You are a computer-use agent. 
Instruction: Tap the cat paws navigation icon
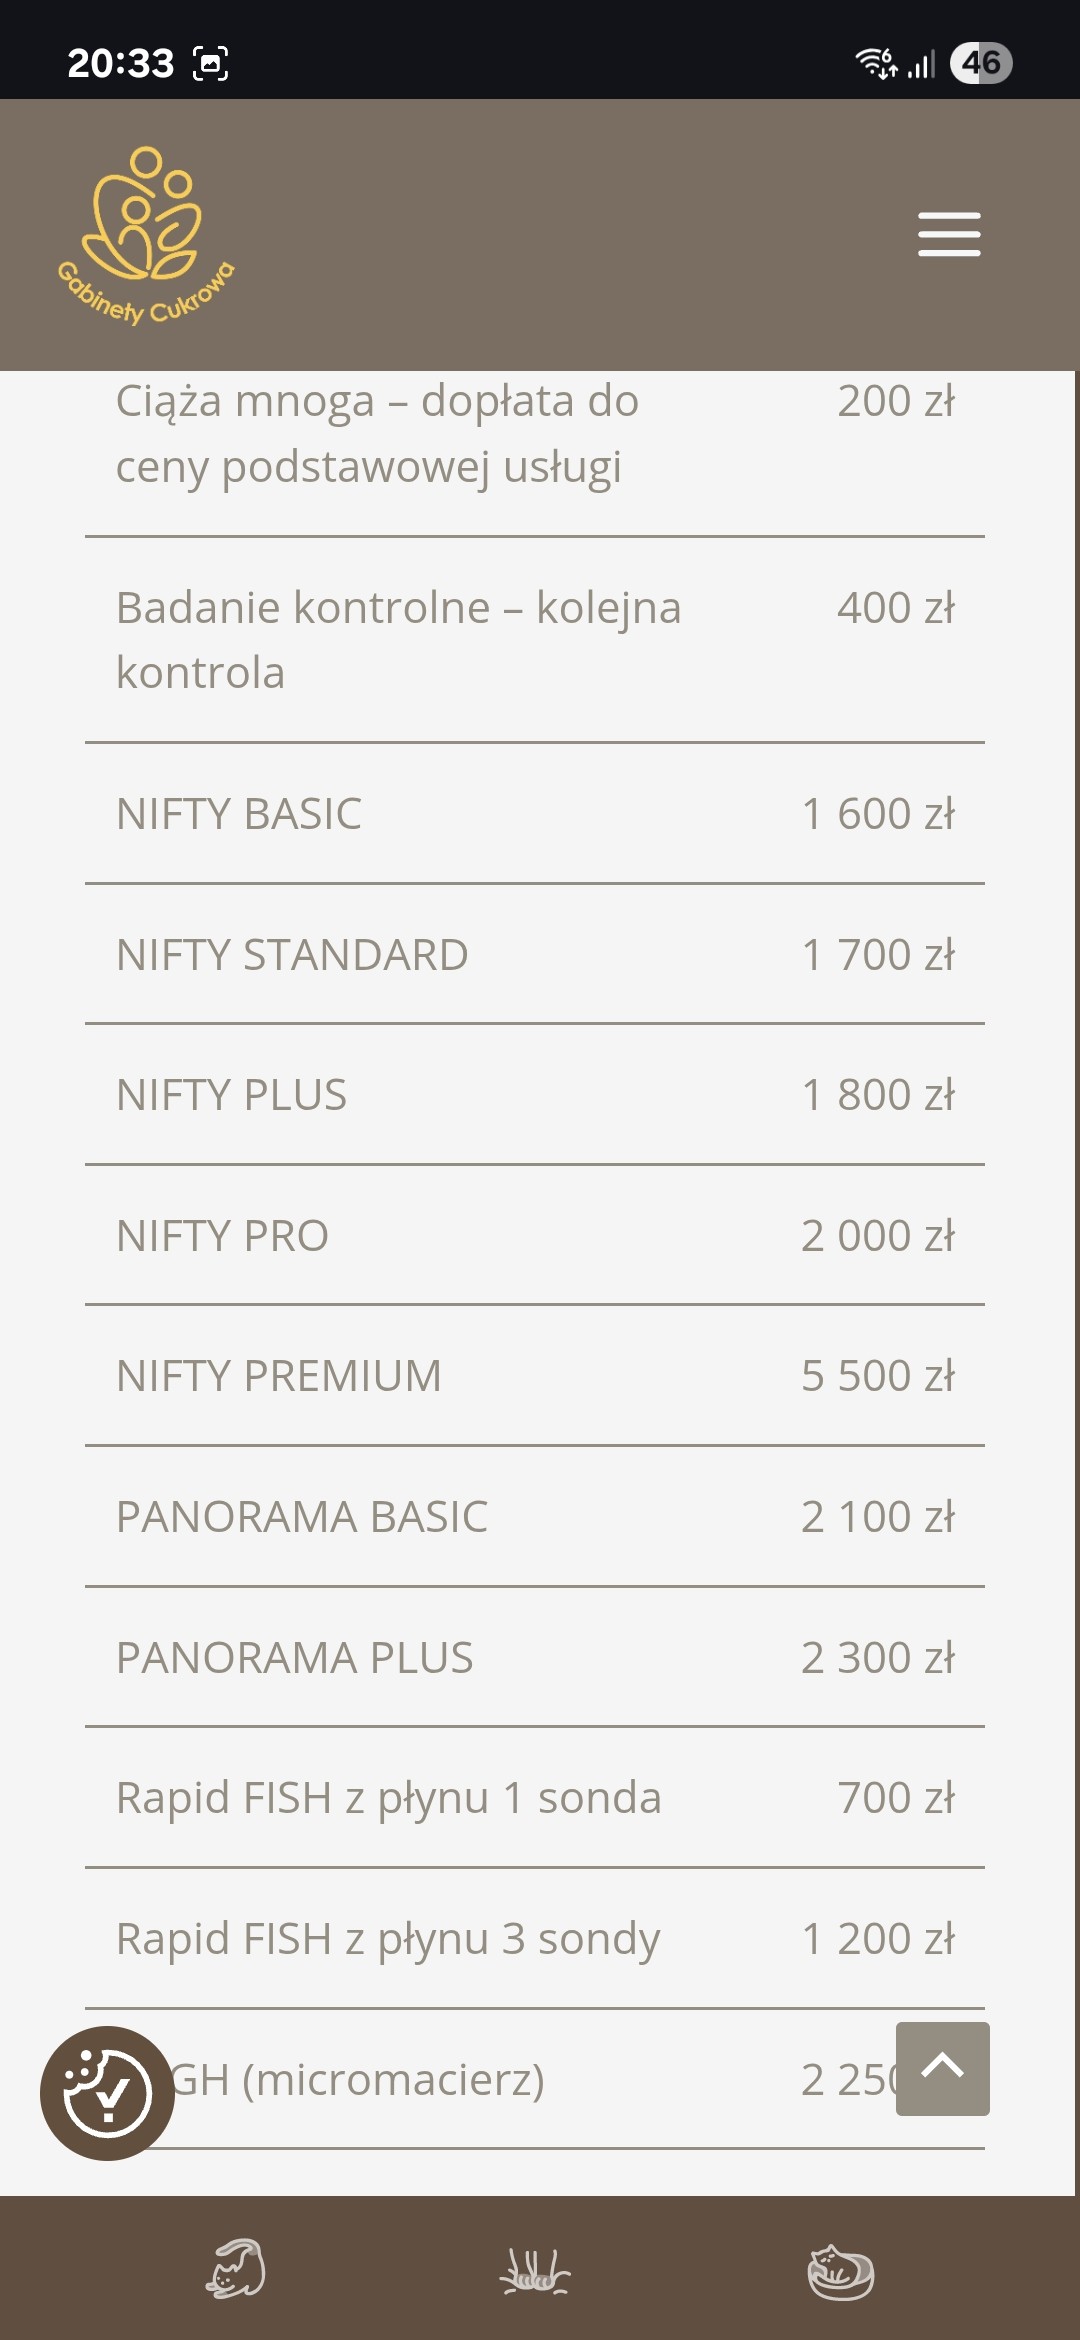point(535,2270)
